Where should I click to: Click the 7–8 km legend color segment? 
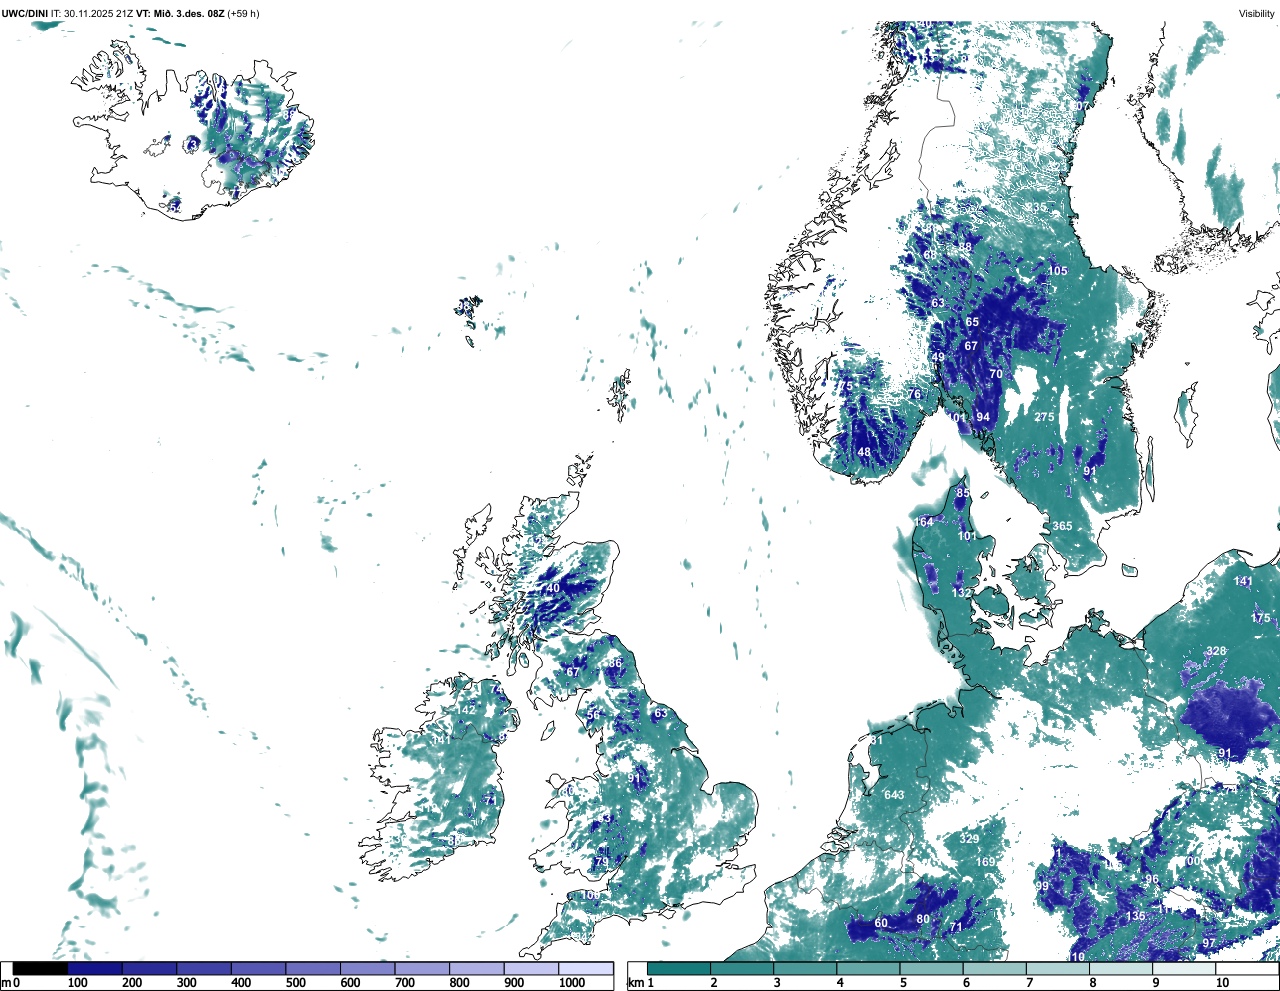(1057, 968)
